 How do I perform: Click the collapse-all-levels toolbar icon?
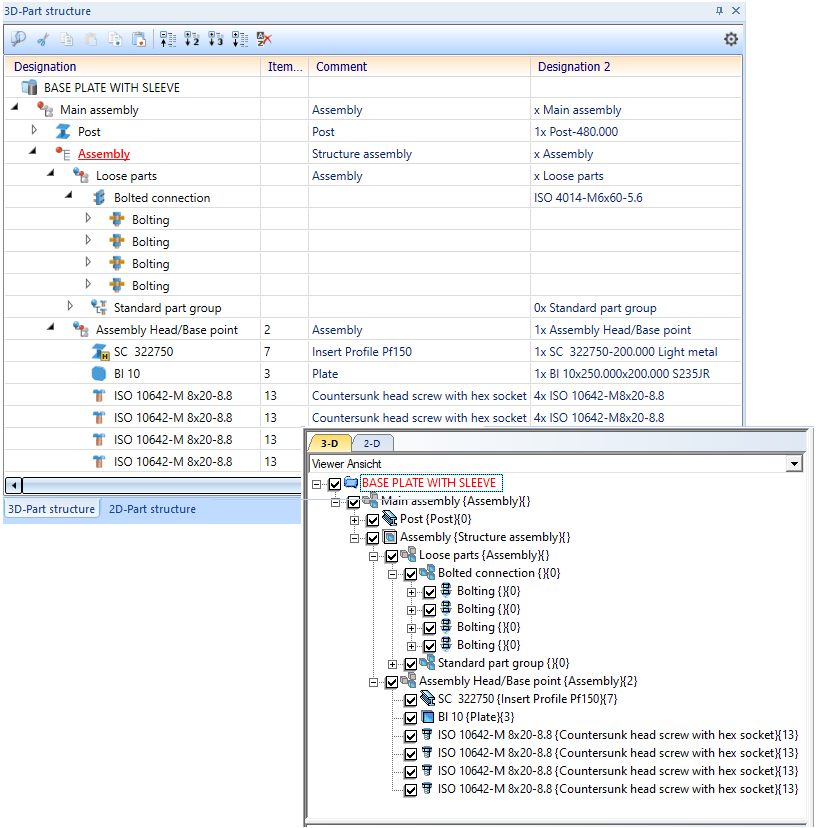point(167,40)
